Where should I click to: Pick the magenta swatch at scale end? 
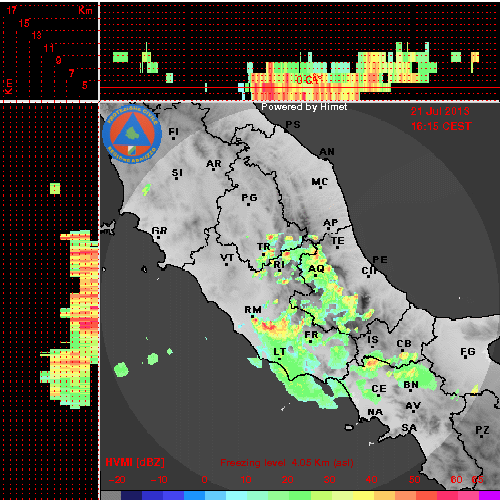coord(489,495)
